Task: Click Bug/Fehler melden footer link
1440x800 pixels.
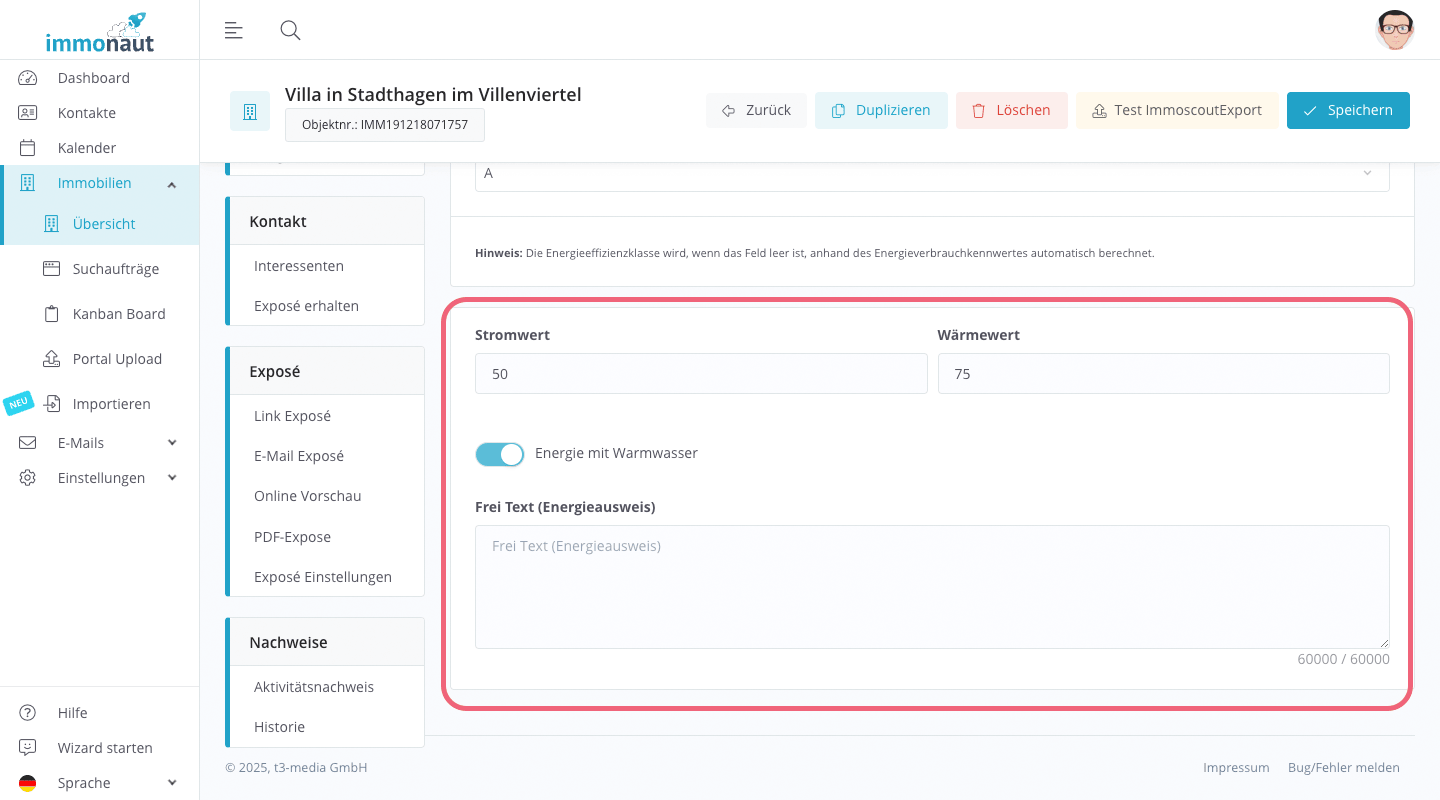Action: click(1344, 768)
